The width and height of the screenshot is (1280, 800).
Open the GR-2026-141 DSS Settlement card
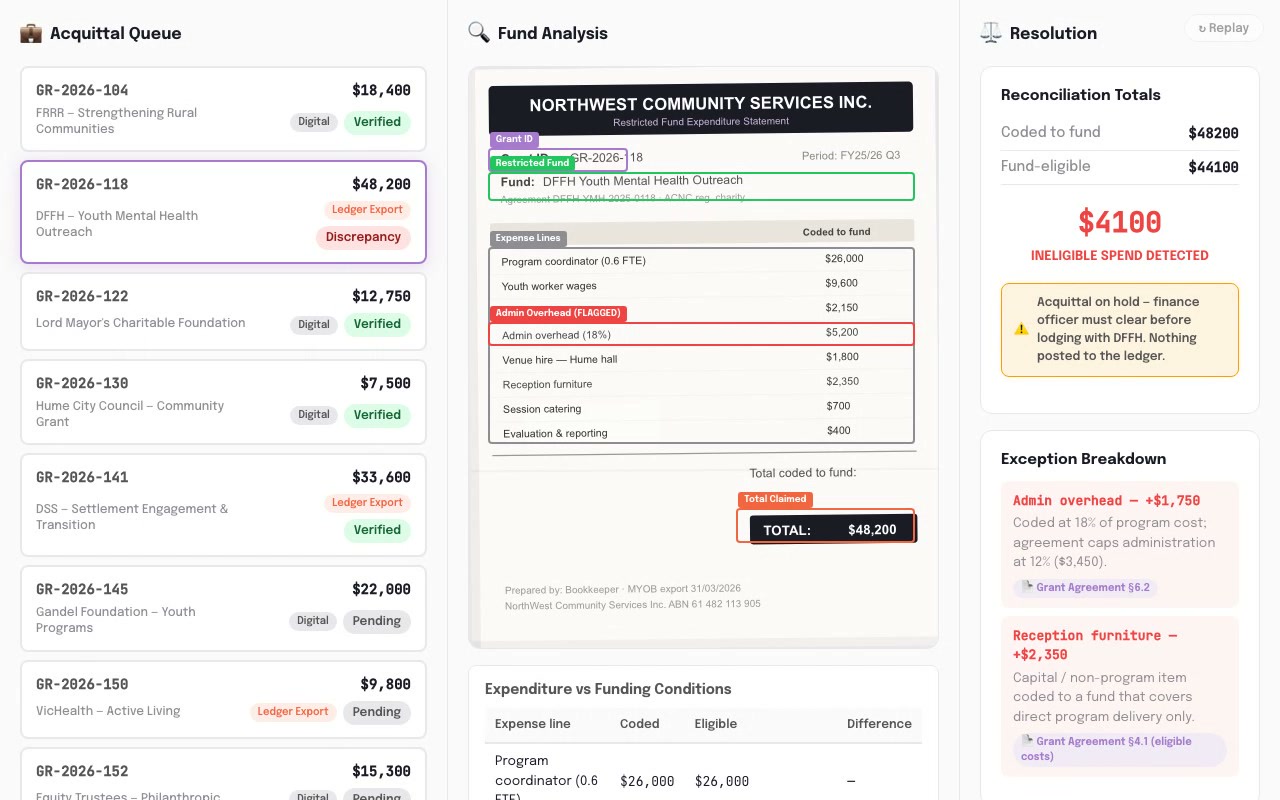[x=223, y=505]
